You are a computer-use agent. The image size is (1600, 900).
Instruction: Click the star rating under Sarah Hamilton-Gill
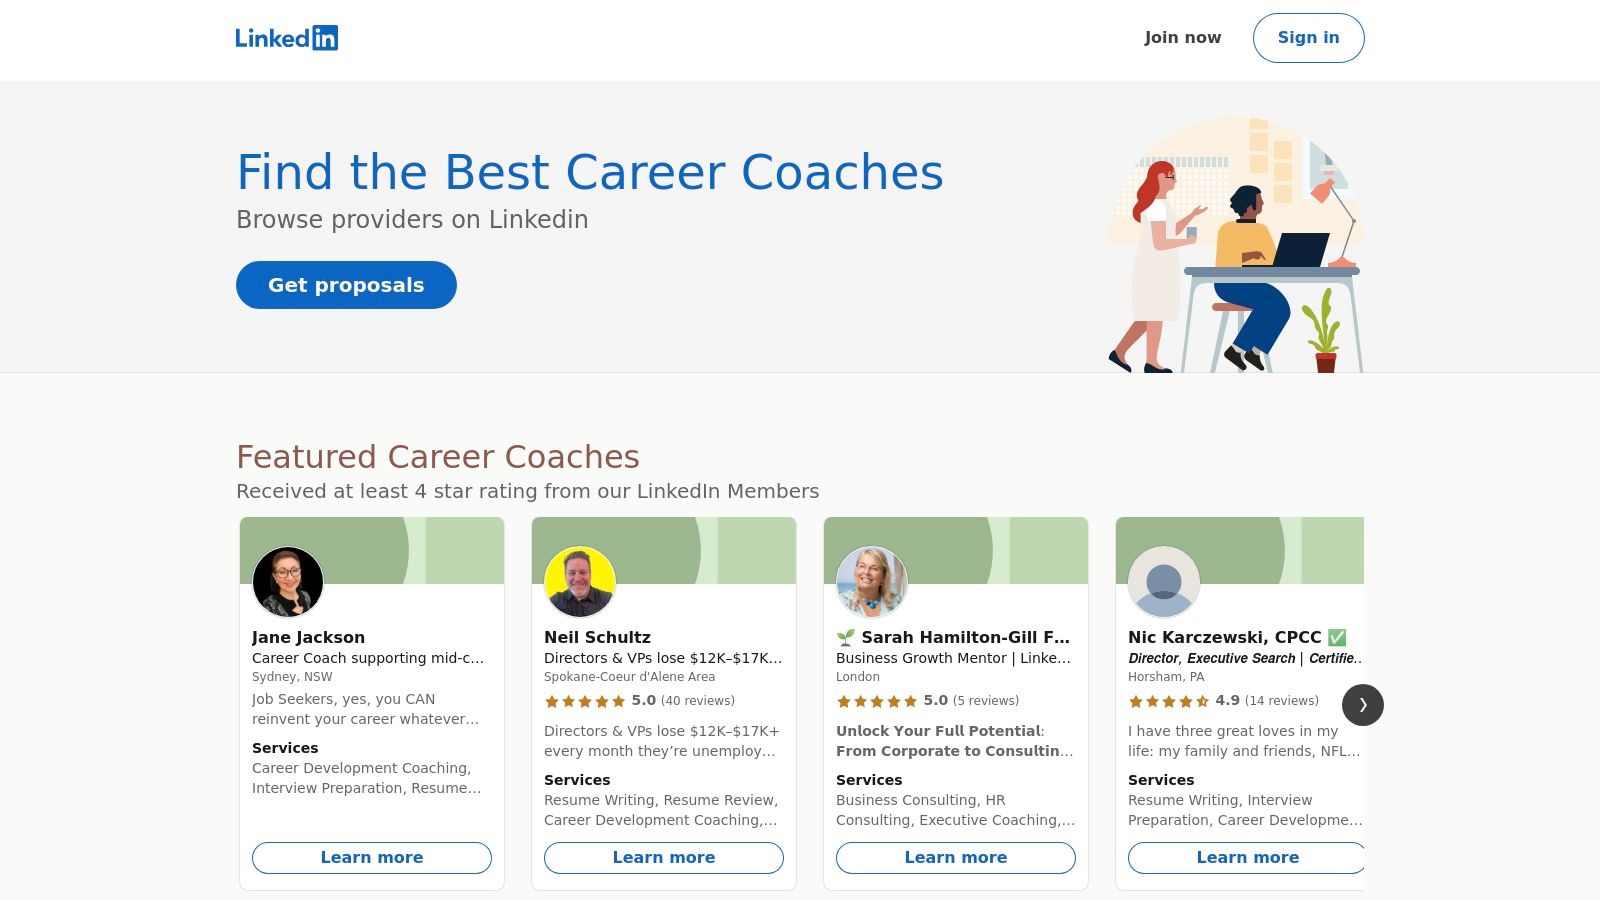point(877,701)
